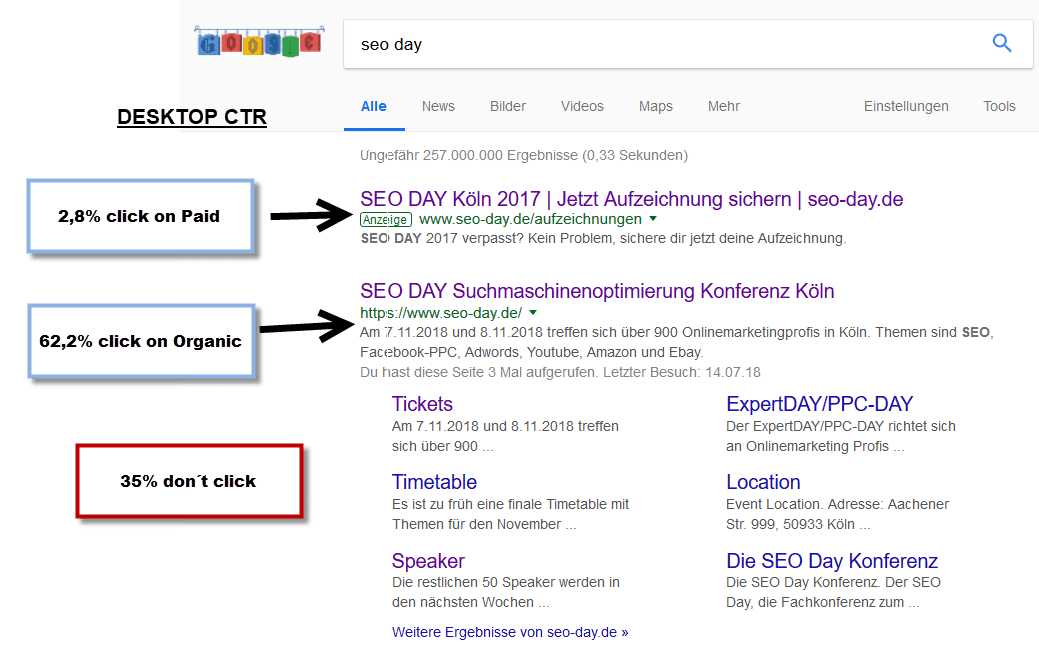This screenshot has width=1039, height=656.
Task: Click the Anzeige ad label
Action: [x=386, y=219]
